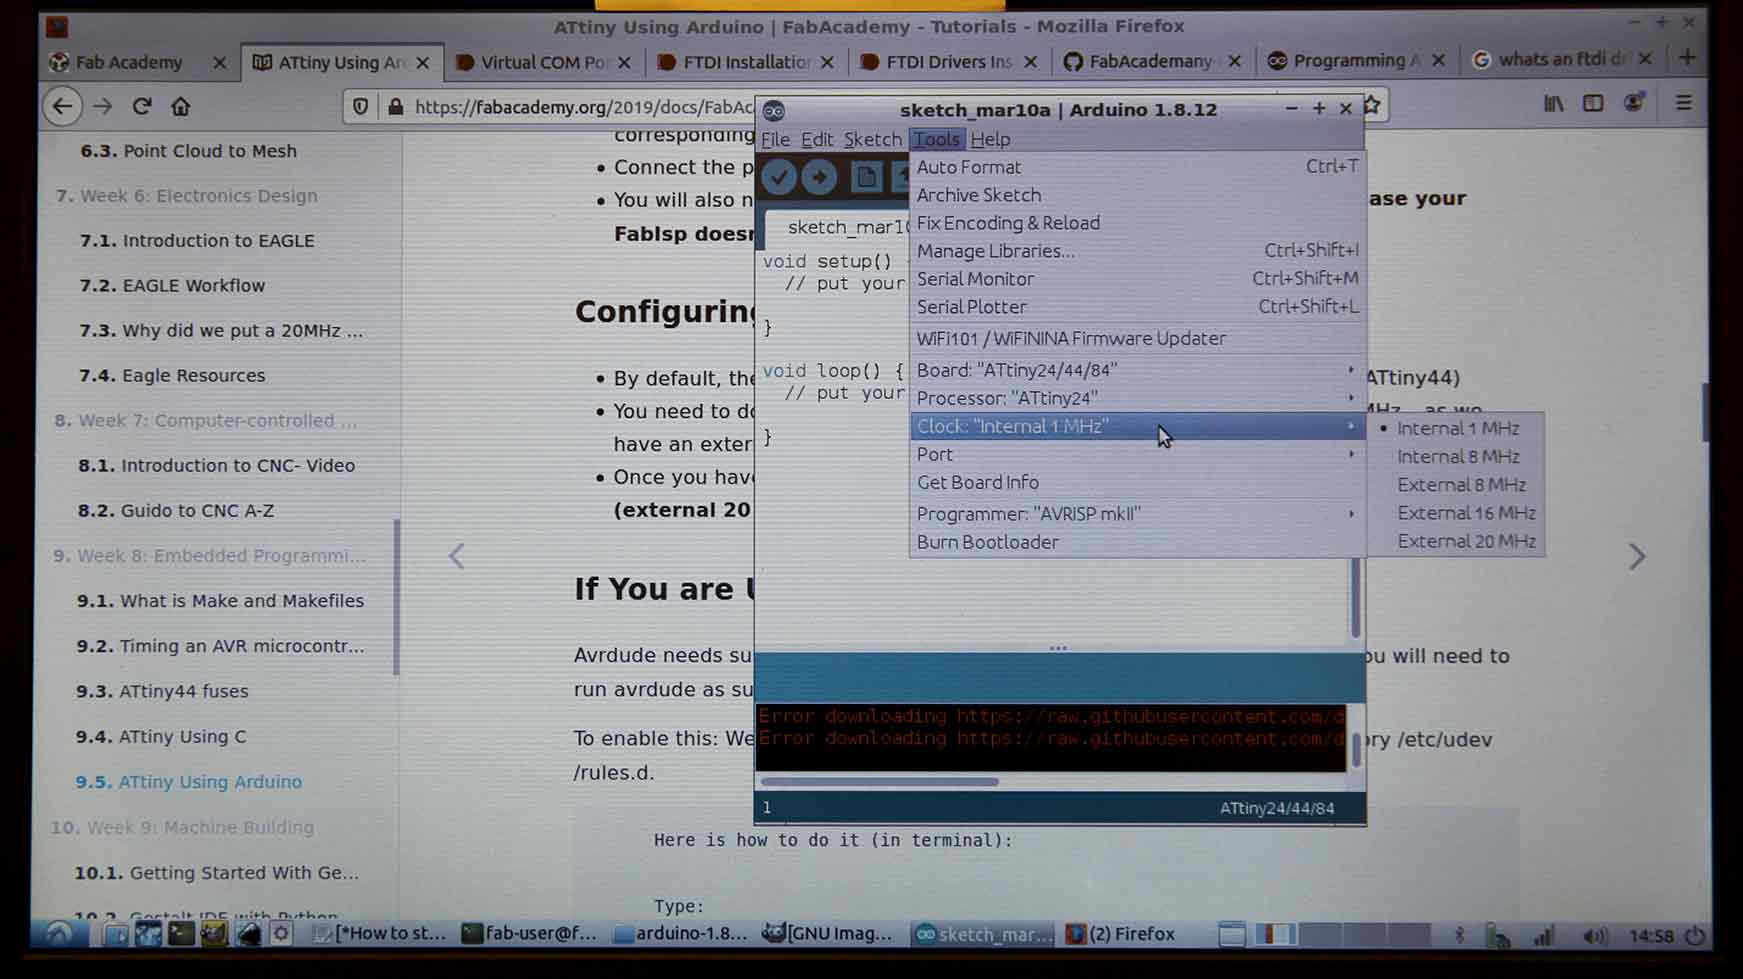1743x979 pixels.
Task: Go back with Firefox back arrow
Action: pyautogui.click(x=62, y=106)
